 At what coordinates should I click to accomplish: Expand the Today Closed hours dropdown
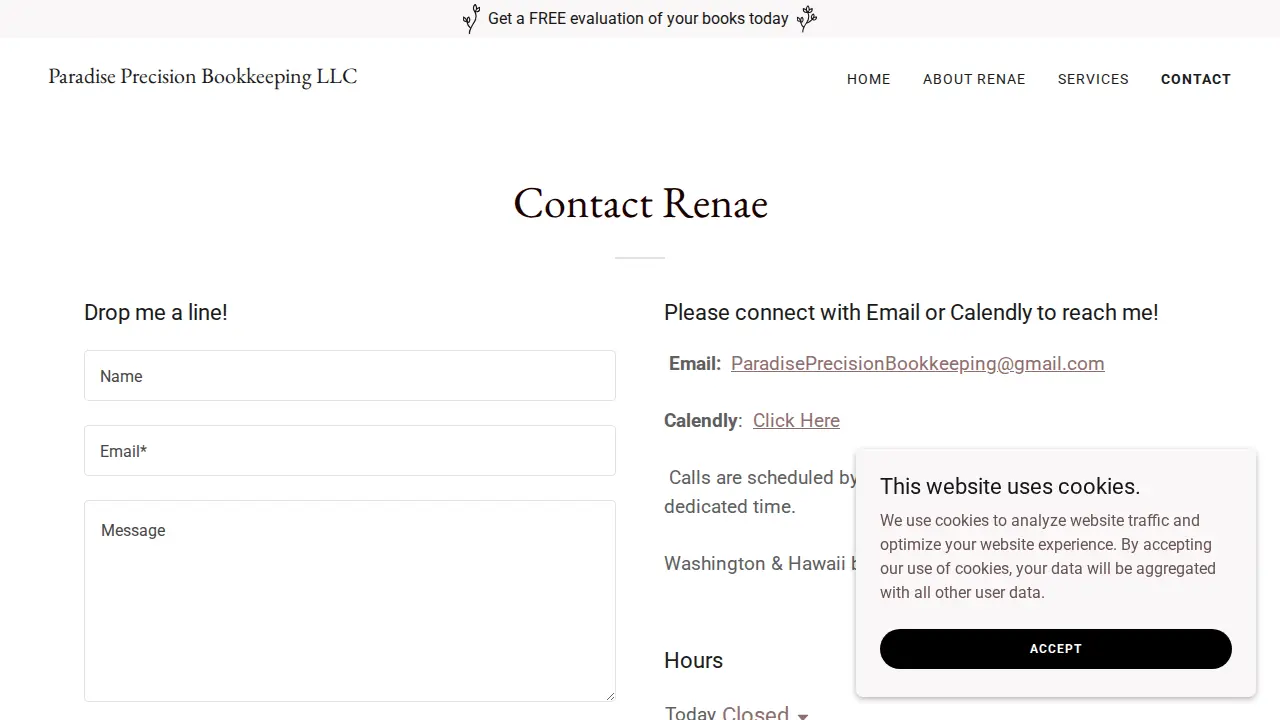coord(737,713)
